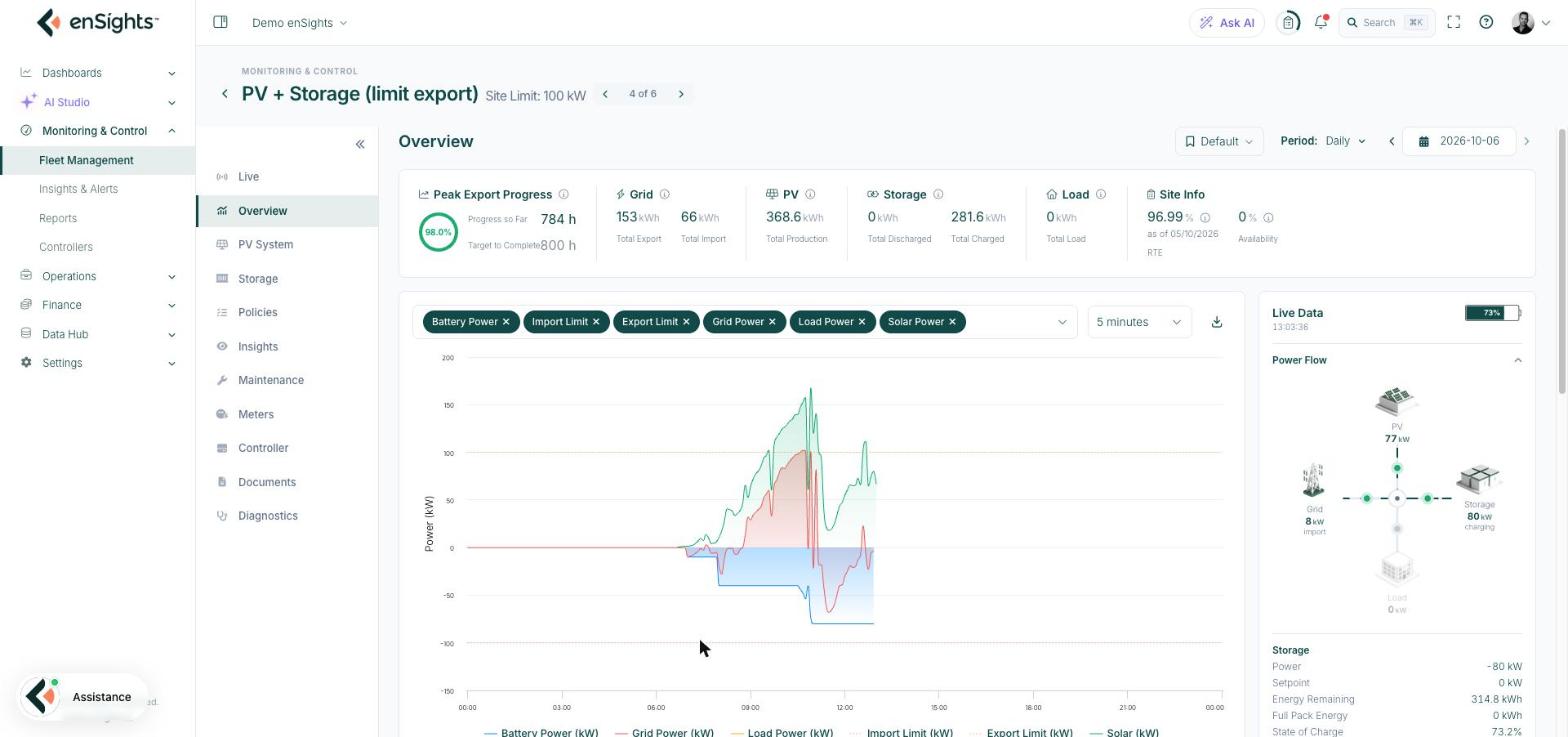Screen dimensions: 1568x737
Task: Open the notifications bell
Action: tap(1321, 22)
